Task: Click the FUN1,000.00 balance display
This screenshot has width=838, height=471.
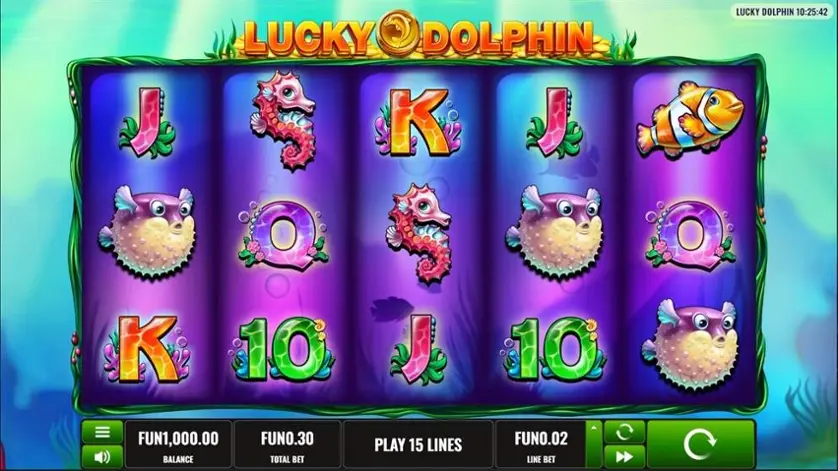Action: coord(178,444)
